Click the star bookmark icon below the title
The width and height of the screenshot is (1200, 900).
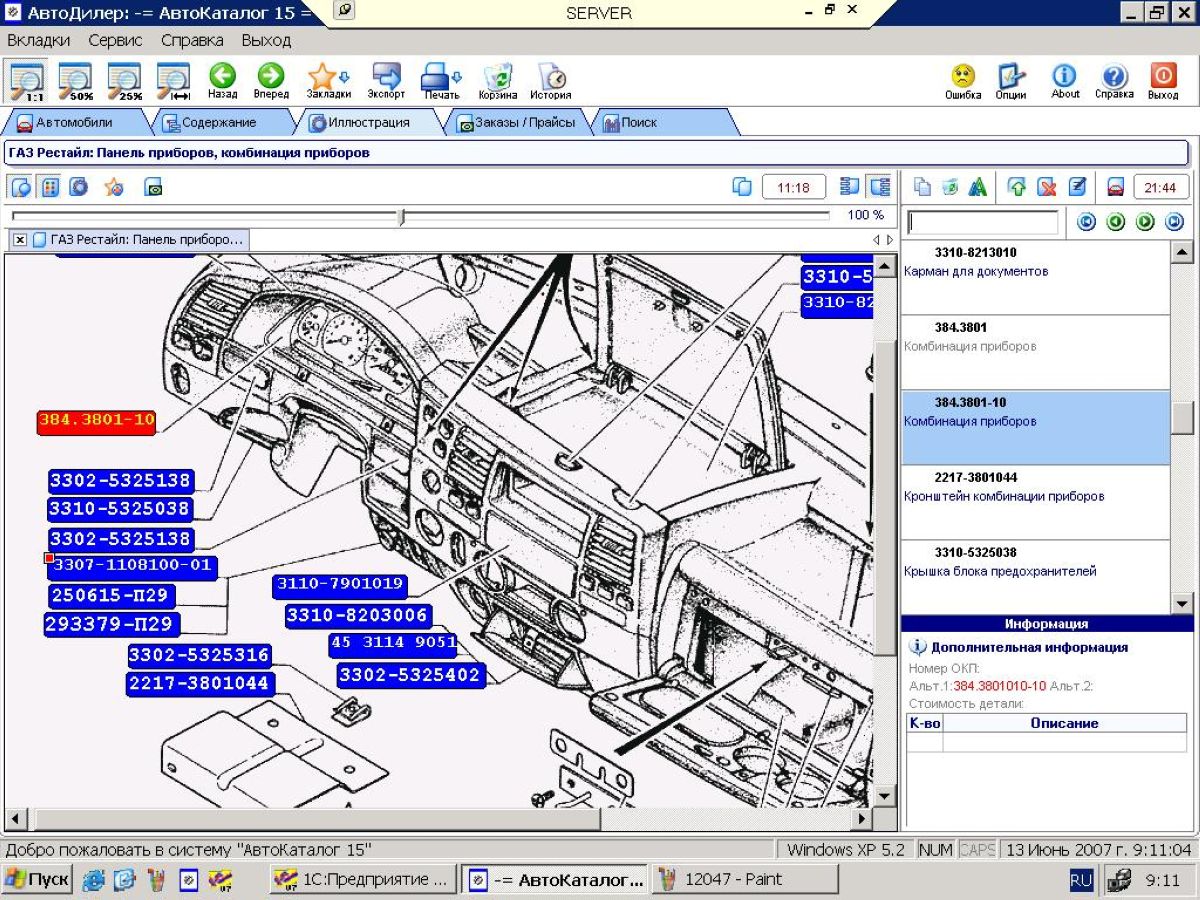(x=114, y=187)
